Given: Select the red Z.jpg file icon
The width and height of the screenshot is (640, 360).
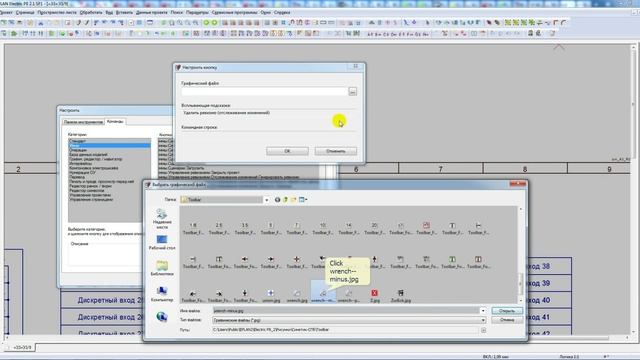Looking at the screenshot, I should point(374,296).
